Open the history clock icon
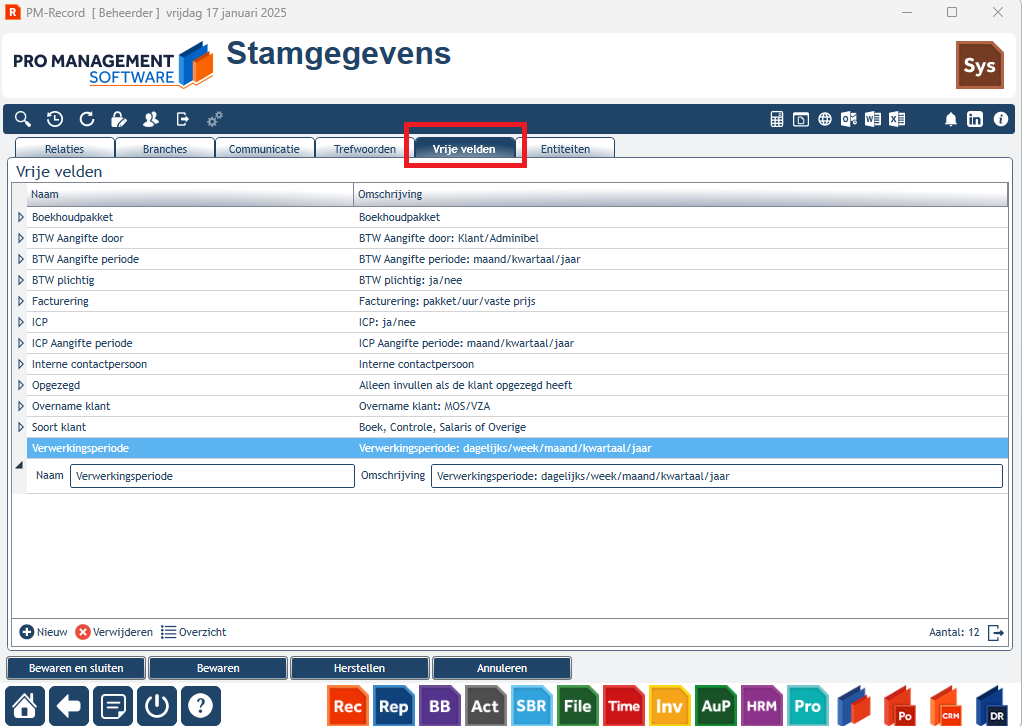This screenshot has width=1022, height=726. (x=55, y=119)
